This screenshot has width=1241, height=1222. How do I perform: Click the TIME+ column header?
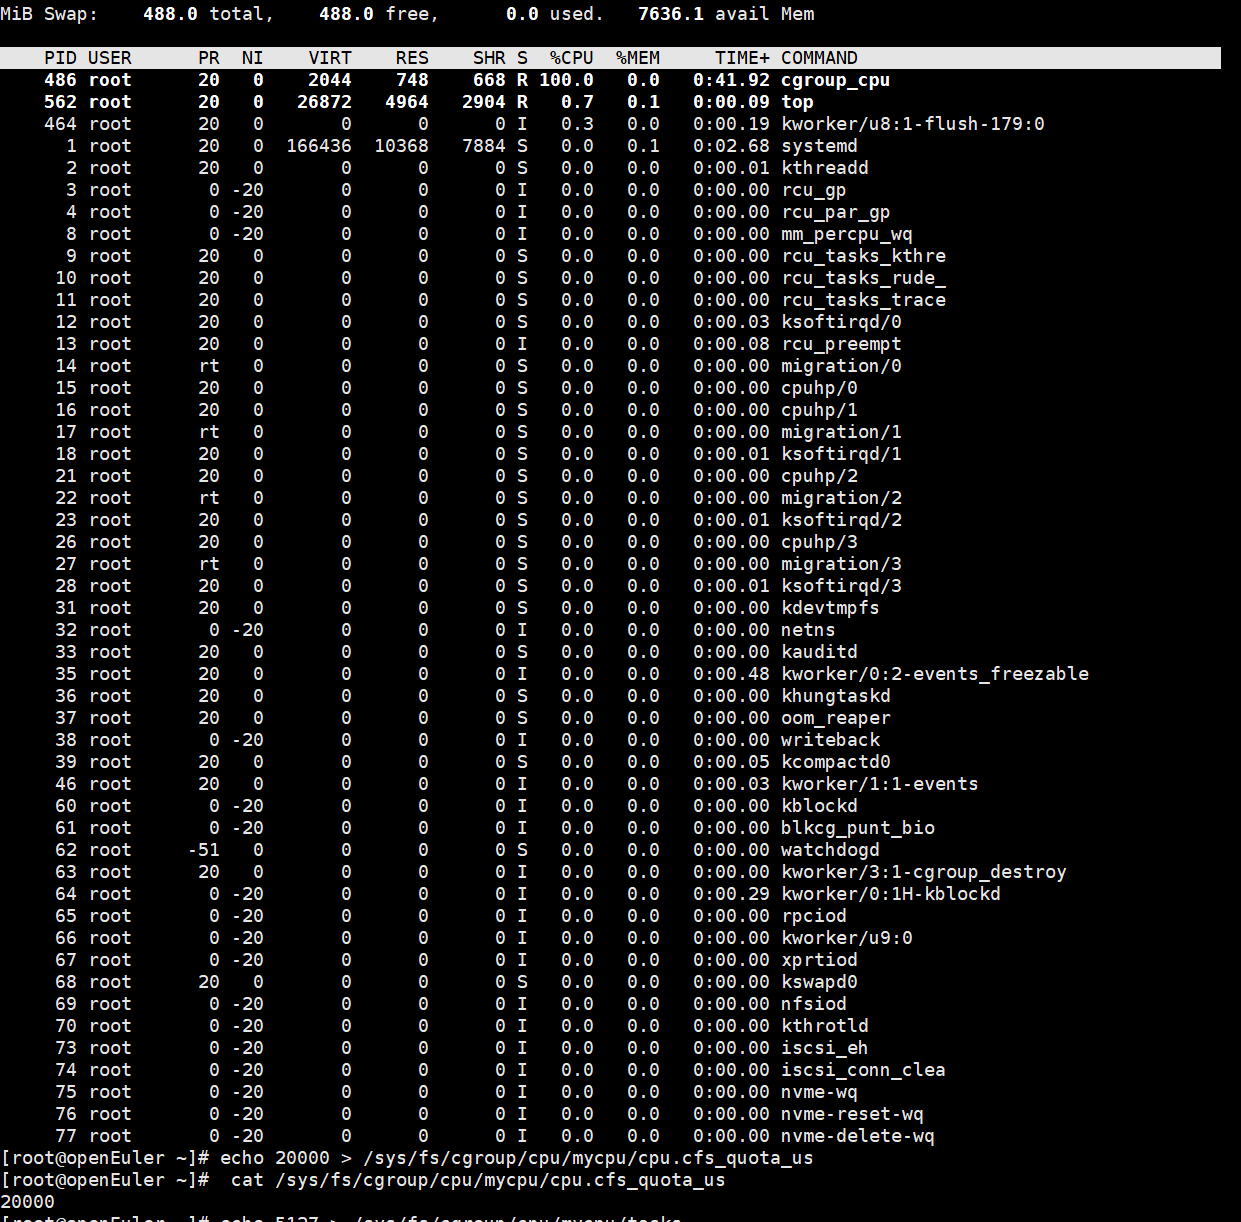click(x=742, y=58)
